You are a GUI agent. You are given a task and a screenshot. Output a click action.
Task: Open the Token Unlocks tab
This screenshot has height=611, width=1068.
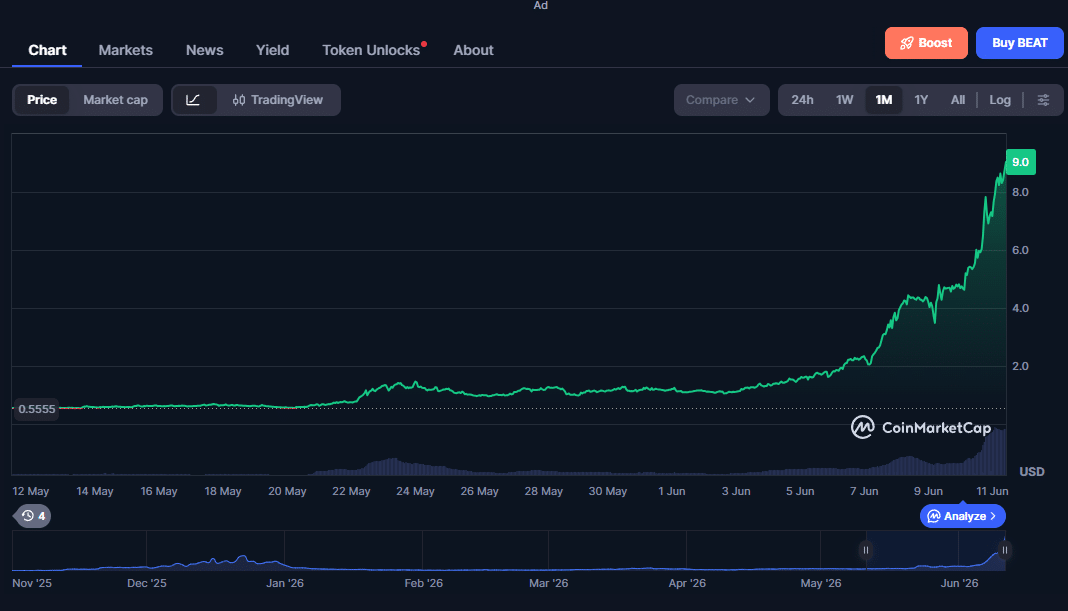371,50
